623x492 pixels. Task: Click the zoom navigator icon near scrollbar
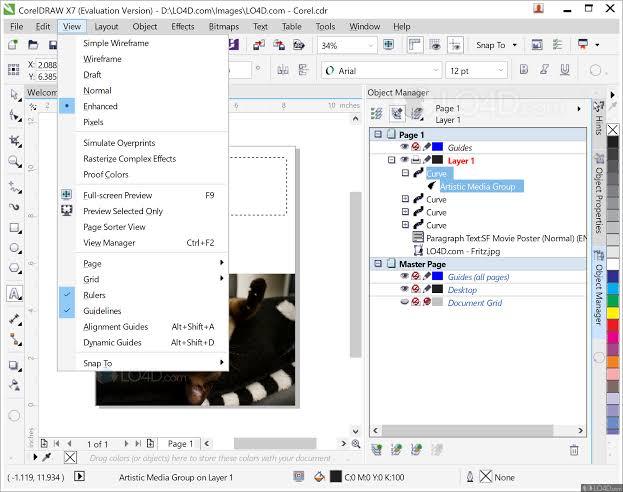pos(356,444)
